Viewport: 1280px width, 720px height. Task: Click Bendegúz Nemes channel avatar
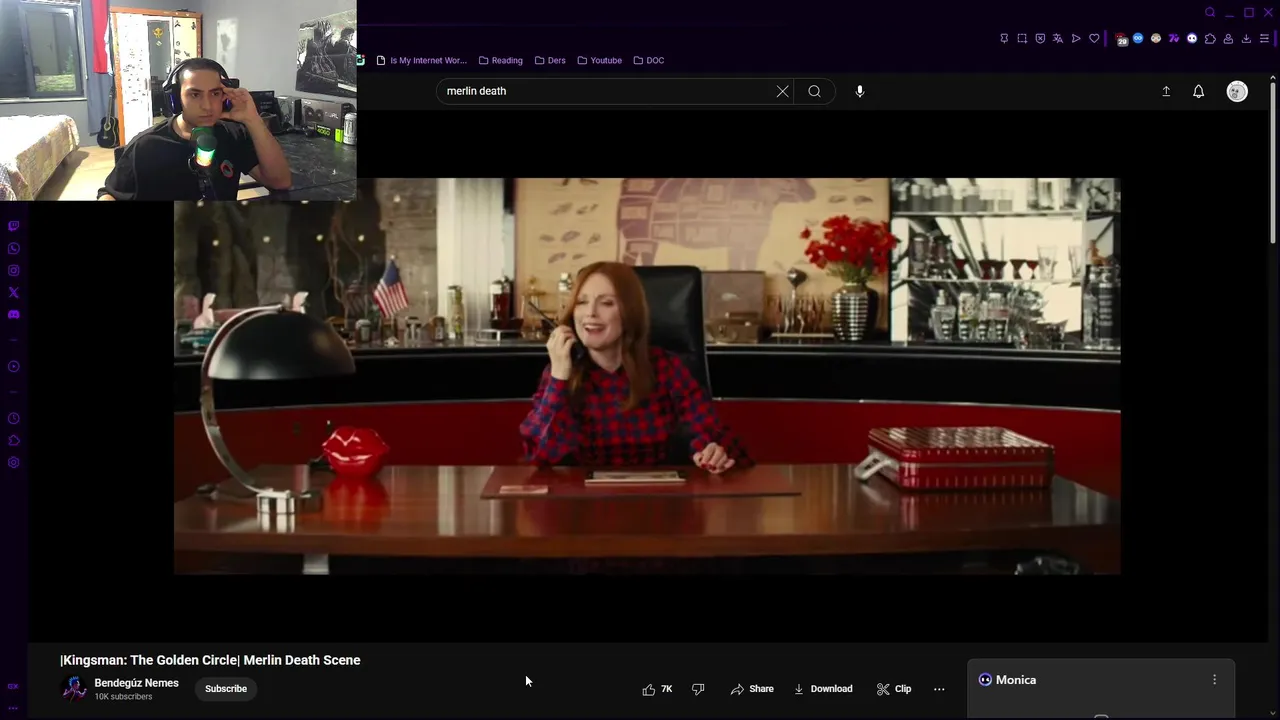pos(74,689)
